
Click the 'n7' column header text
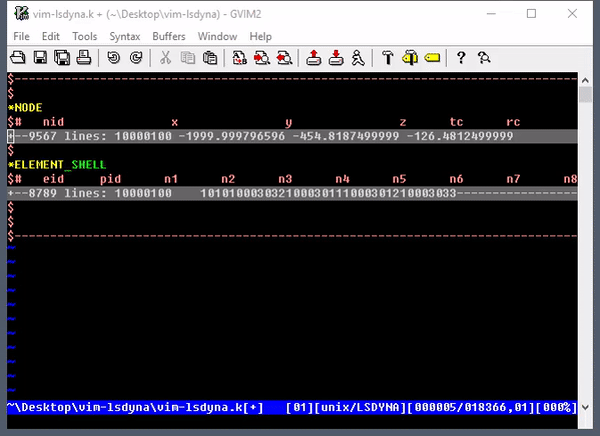pos(513,179)
